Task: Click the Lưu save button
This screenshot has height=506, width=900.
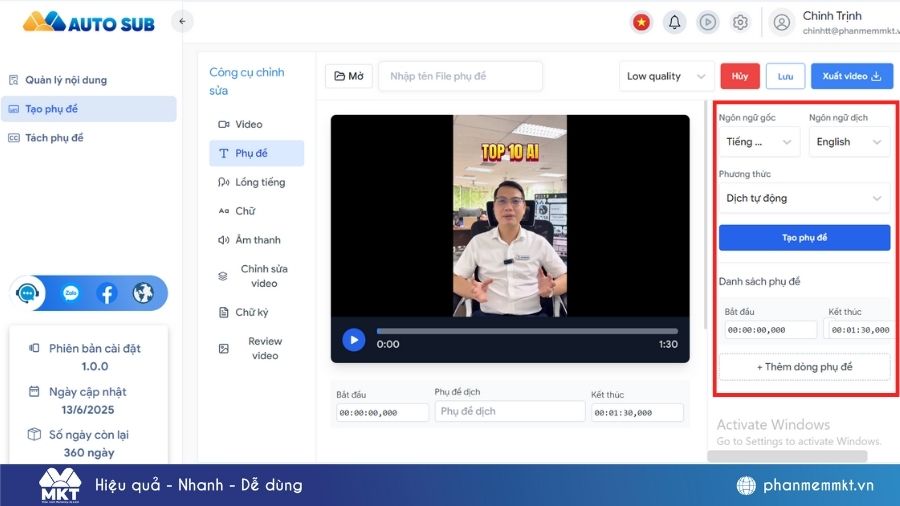Action: (785, 76)
